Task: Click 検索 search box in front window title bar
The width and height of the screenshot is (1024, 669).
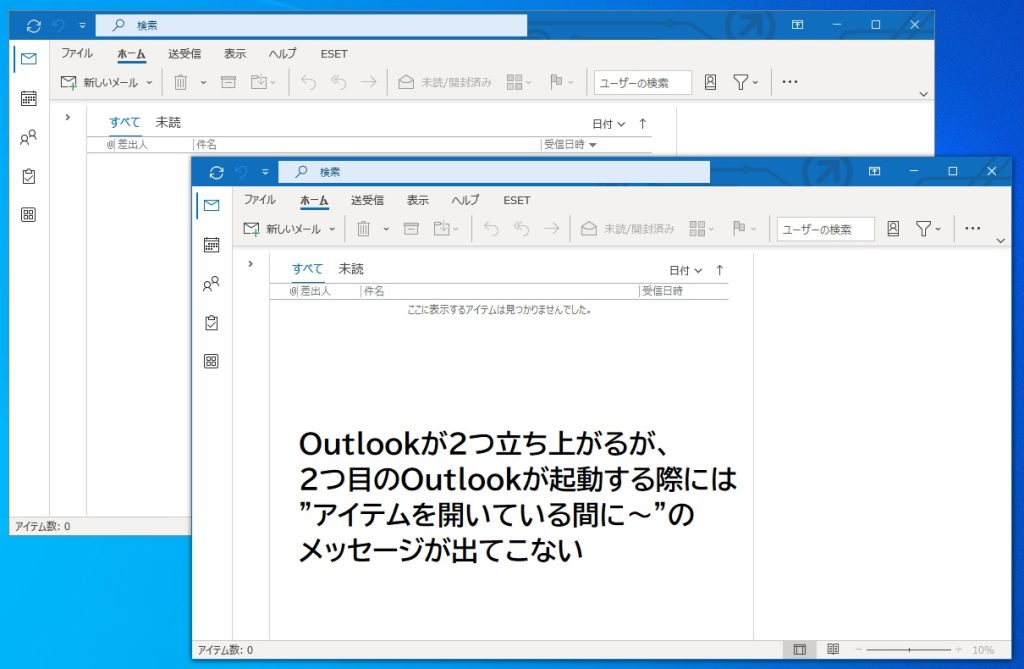Action: pyautogui.click(x=494, y=172)
